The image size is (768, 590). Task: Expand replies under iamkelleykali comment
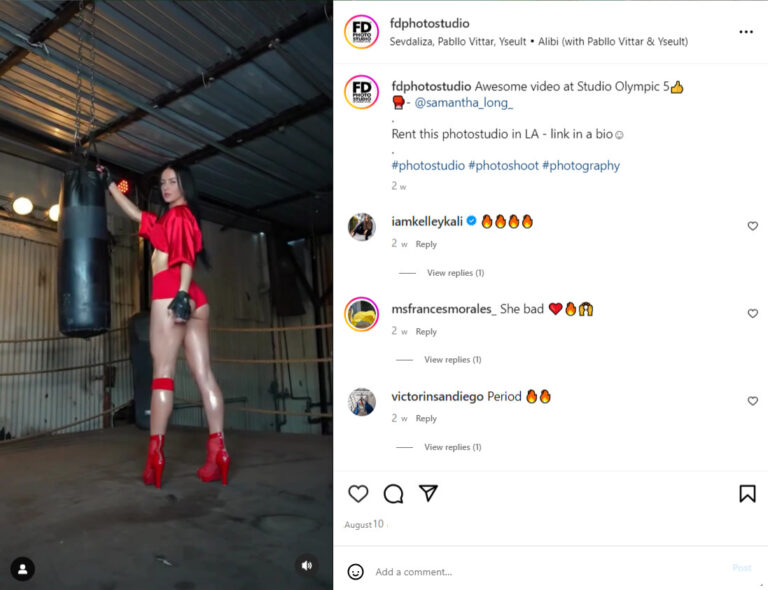[x=455, y=273]
